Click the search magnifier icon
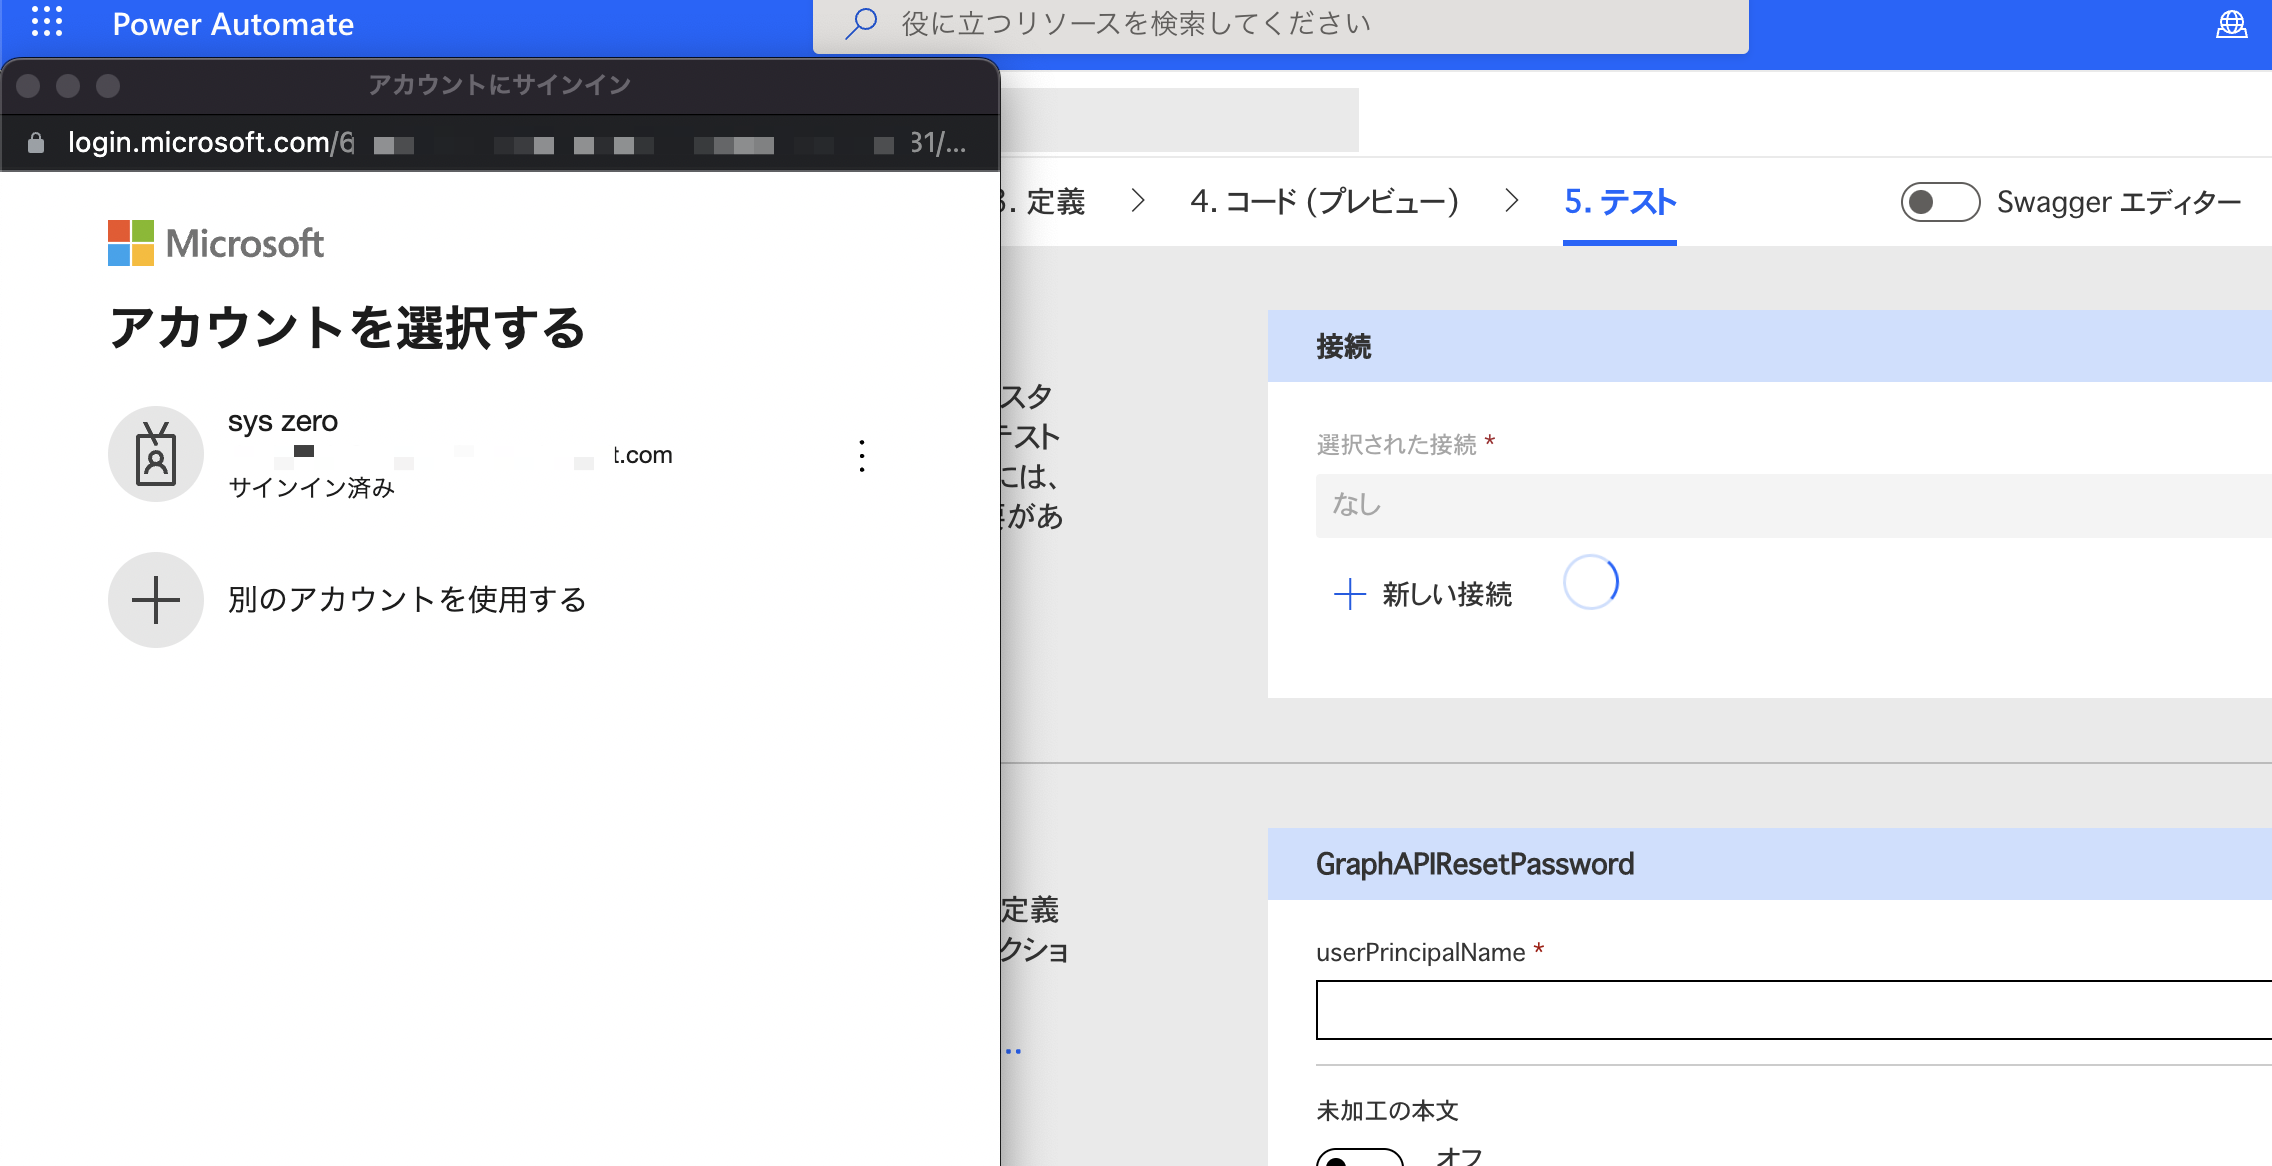This screenshot has width=2272, height=1166. coord(861,23)
